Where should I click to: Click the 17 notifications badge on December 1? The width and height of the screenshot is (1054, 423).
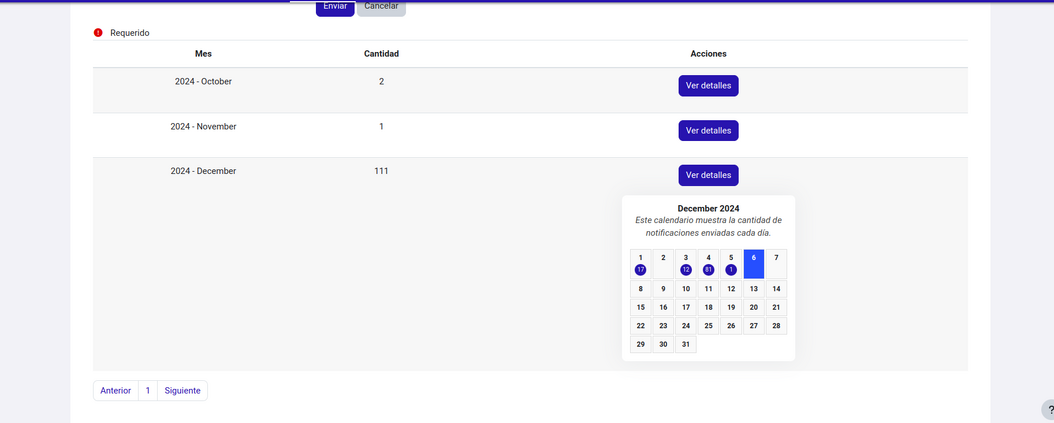[641, 270]
